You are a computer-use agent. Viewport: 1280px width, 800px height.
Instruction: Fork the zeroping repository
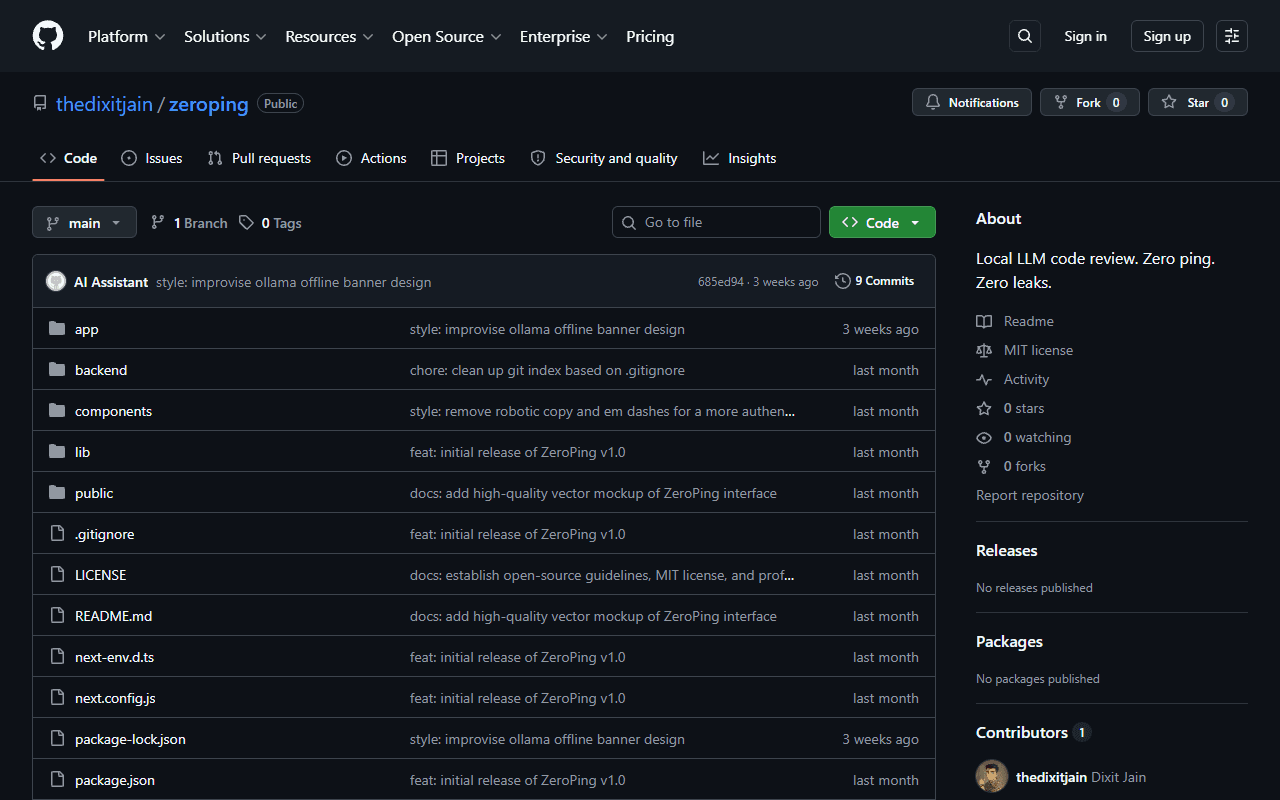[1090, 102]
